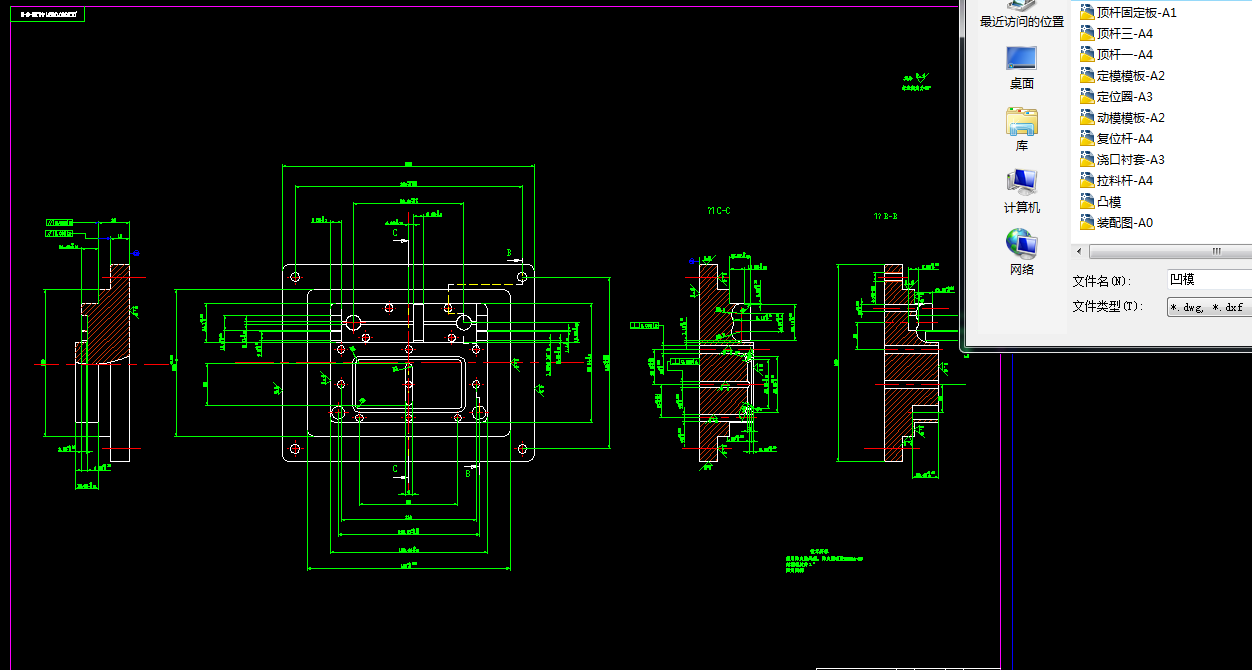This screenshot has width=1252, height=670.
Task: Select the 顶杆一-A4 file
Action: pyautogui.click(x=1116, y=55)
